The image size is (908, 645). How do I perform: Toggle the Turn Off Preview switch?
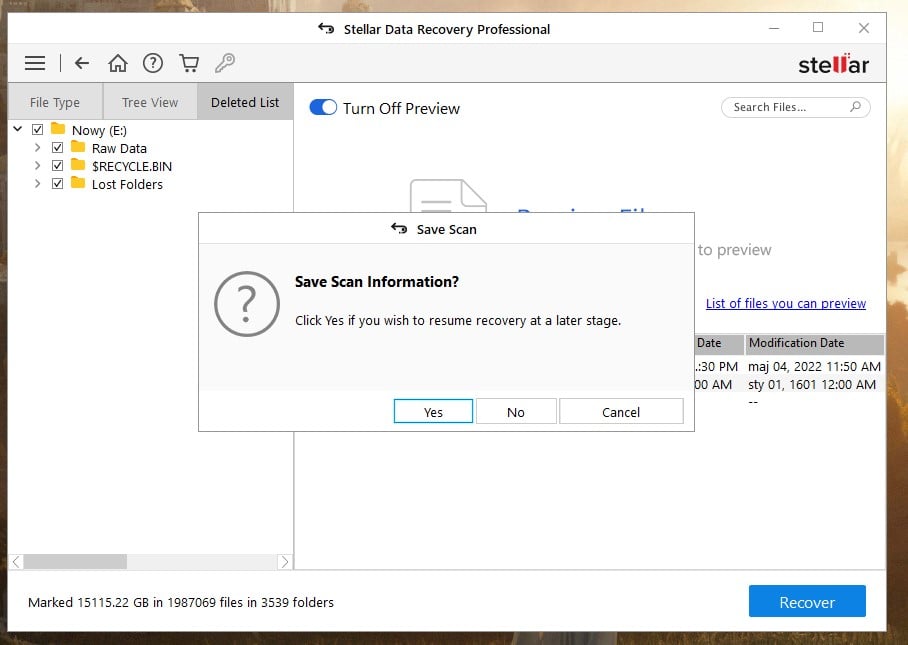tap(323, 107)
